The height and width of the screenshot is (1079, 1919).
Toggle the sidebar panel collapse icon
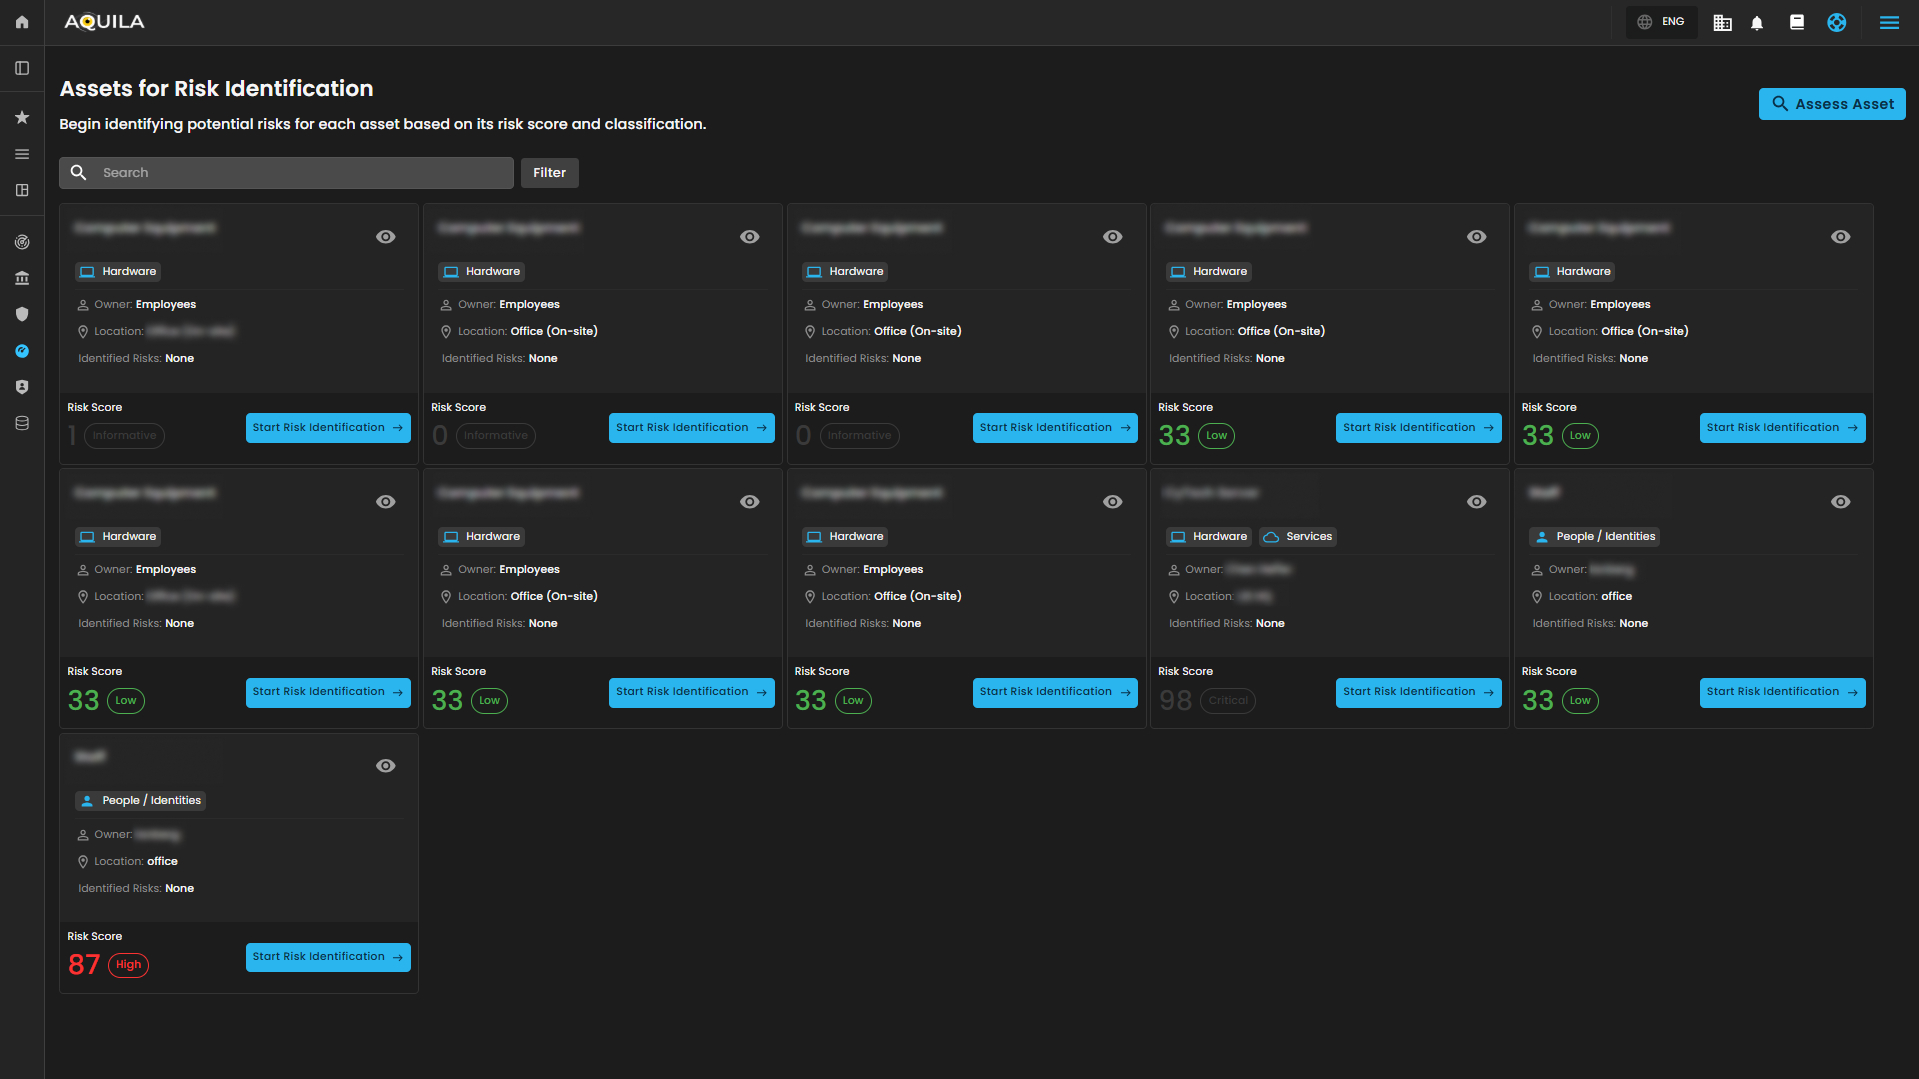[22, 68]
